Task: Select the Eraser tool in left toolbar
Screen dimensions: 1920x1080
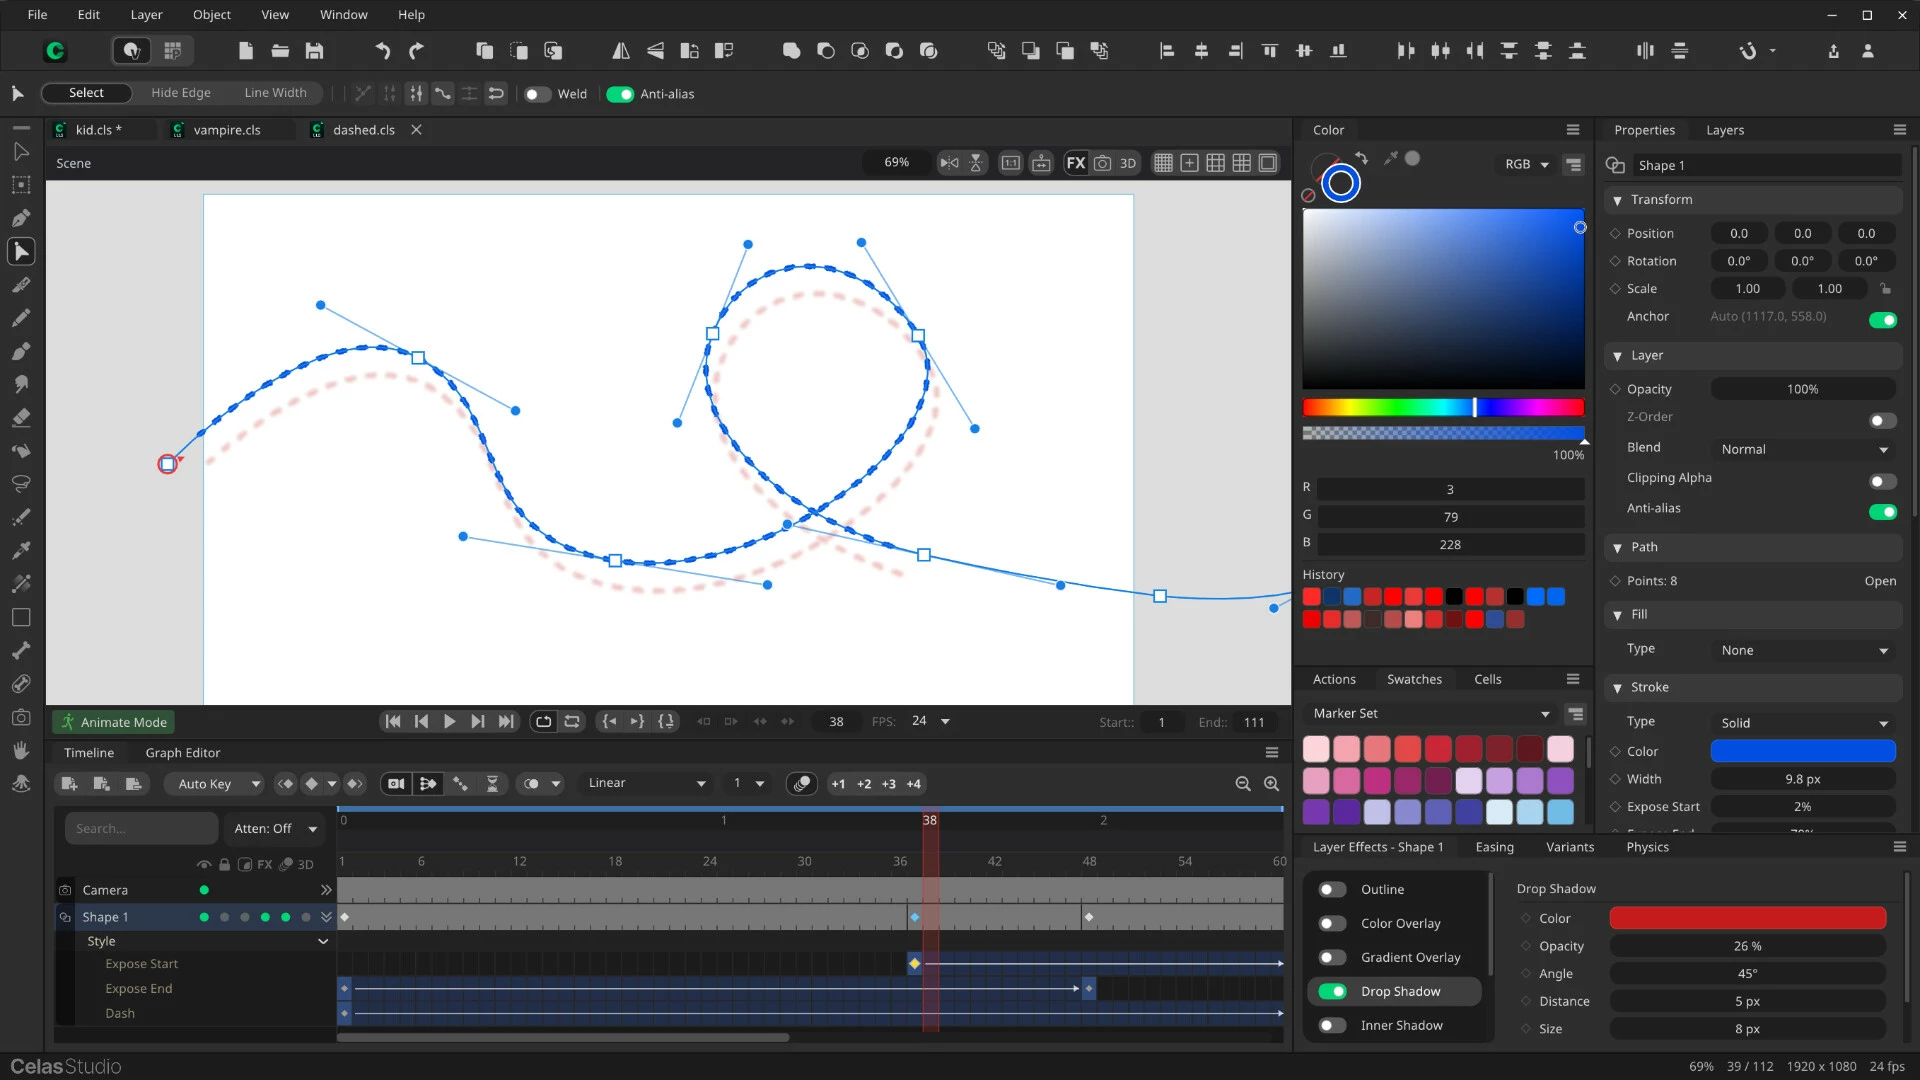Action: tap(21, 417)
